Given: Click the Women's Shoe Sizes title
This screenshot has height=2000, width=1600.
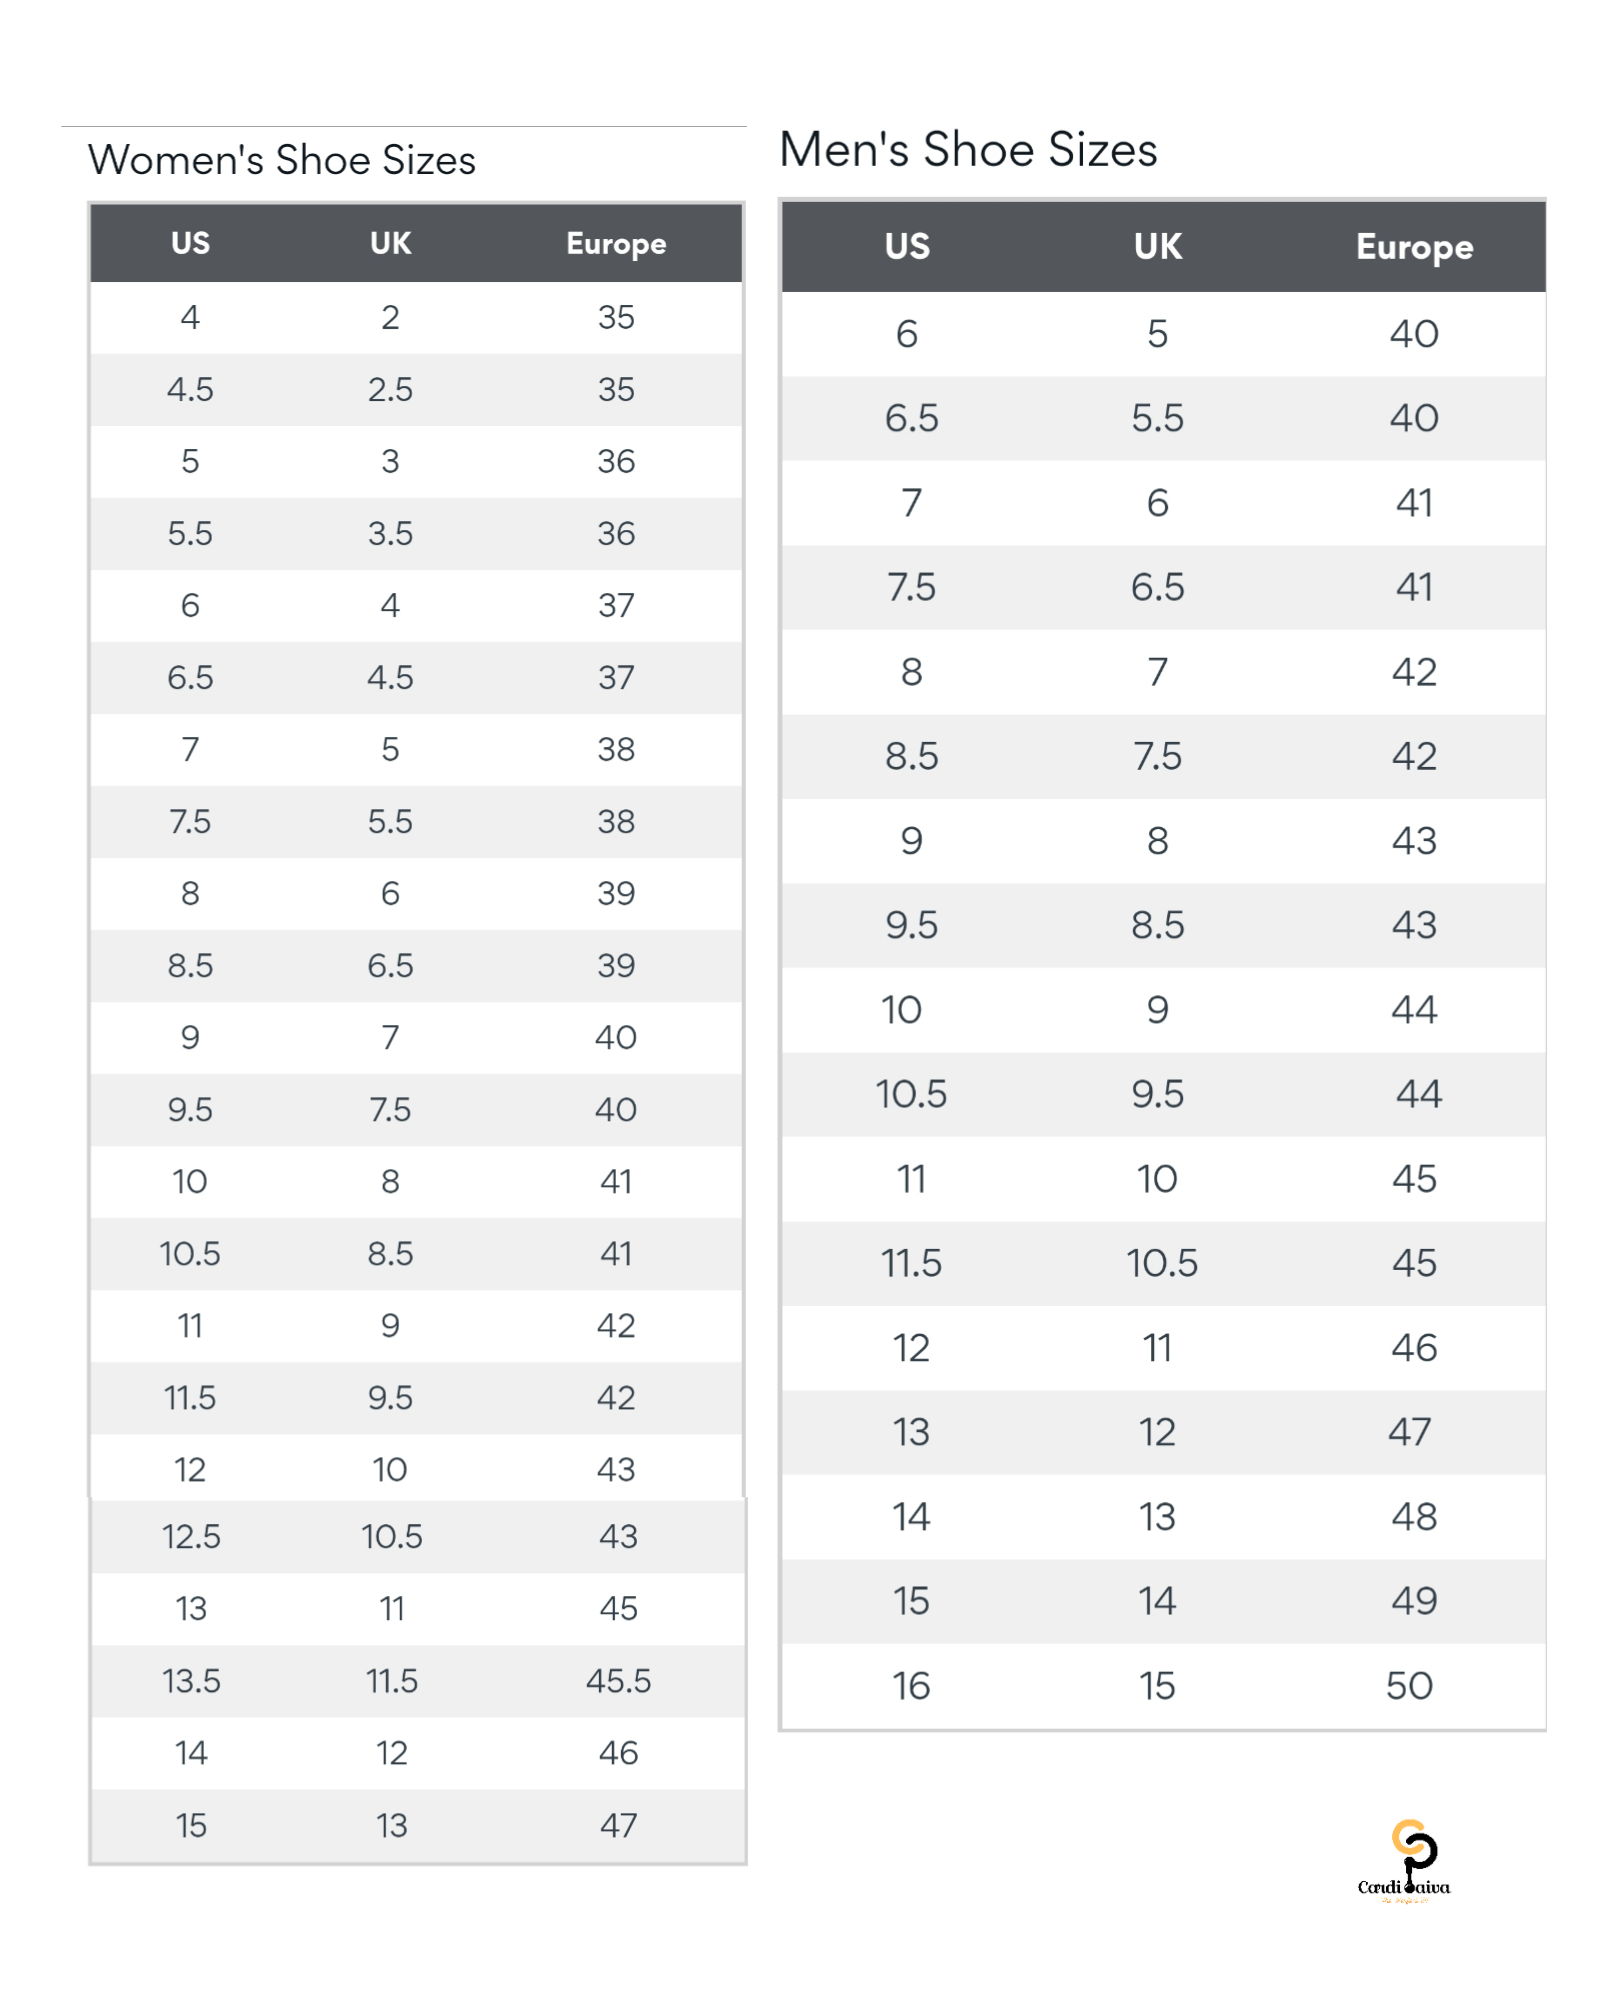Looking at the screenshot, I should pos(282,160).
